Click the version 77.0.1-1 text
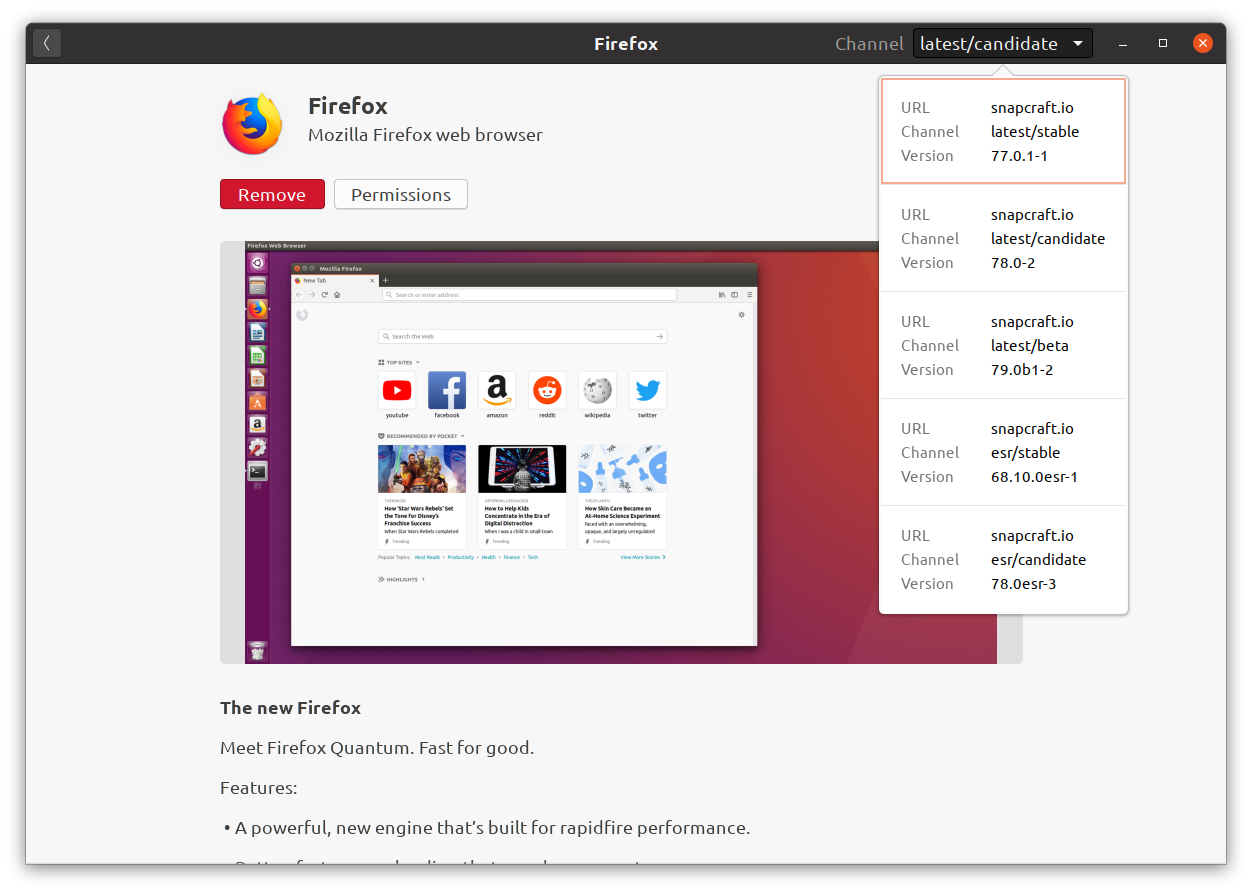This screenshot has height=893, width=1252. pyautogui.click(x=1019, y=155)
